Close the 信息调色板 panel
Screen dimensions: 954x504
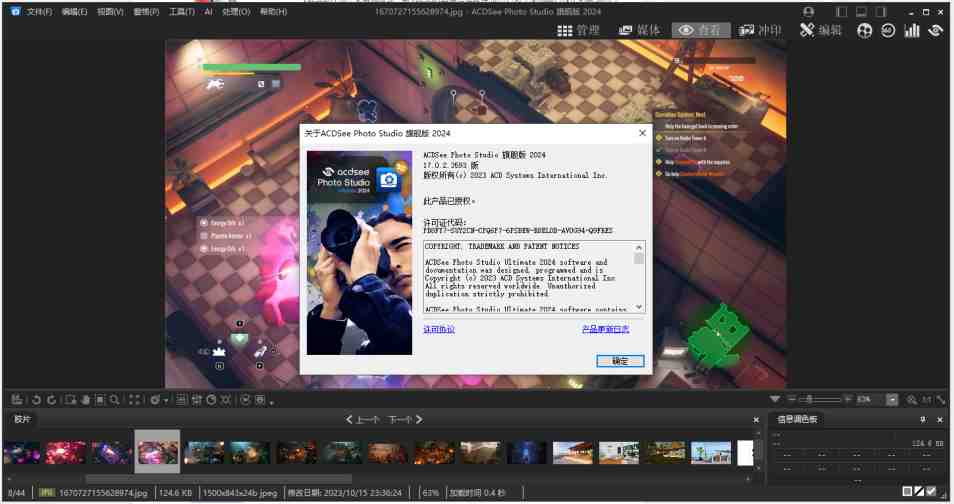coord(940,420)
